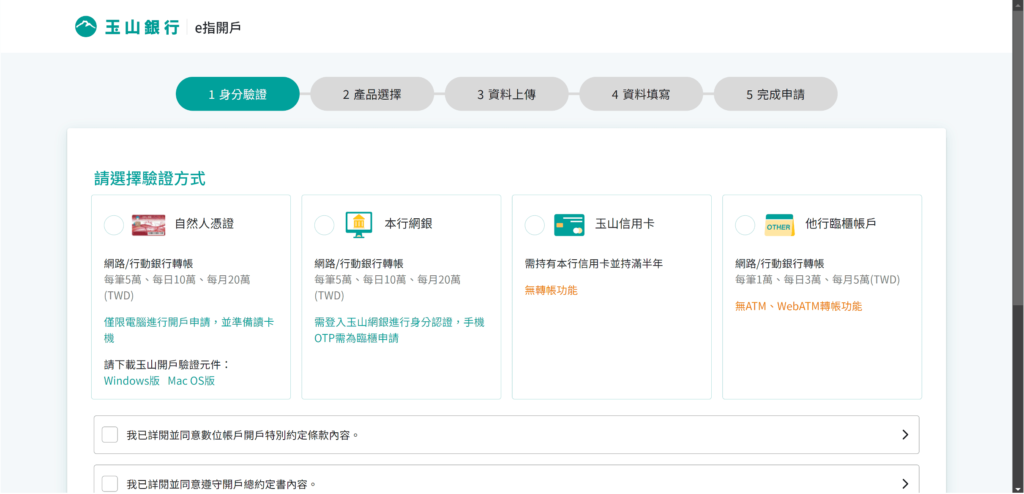The height and width of the screenshot is (494, 1024).
Task: Download the Windows版 verification component
Action: (132, 381)
